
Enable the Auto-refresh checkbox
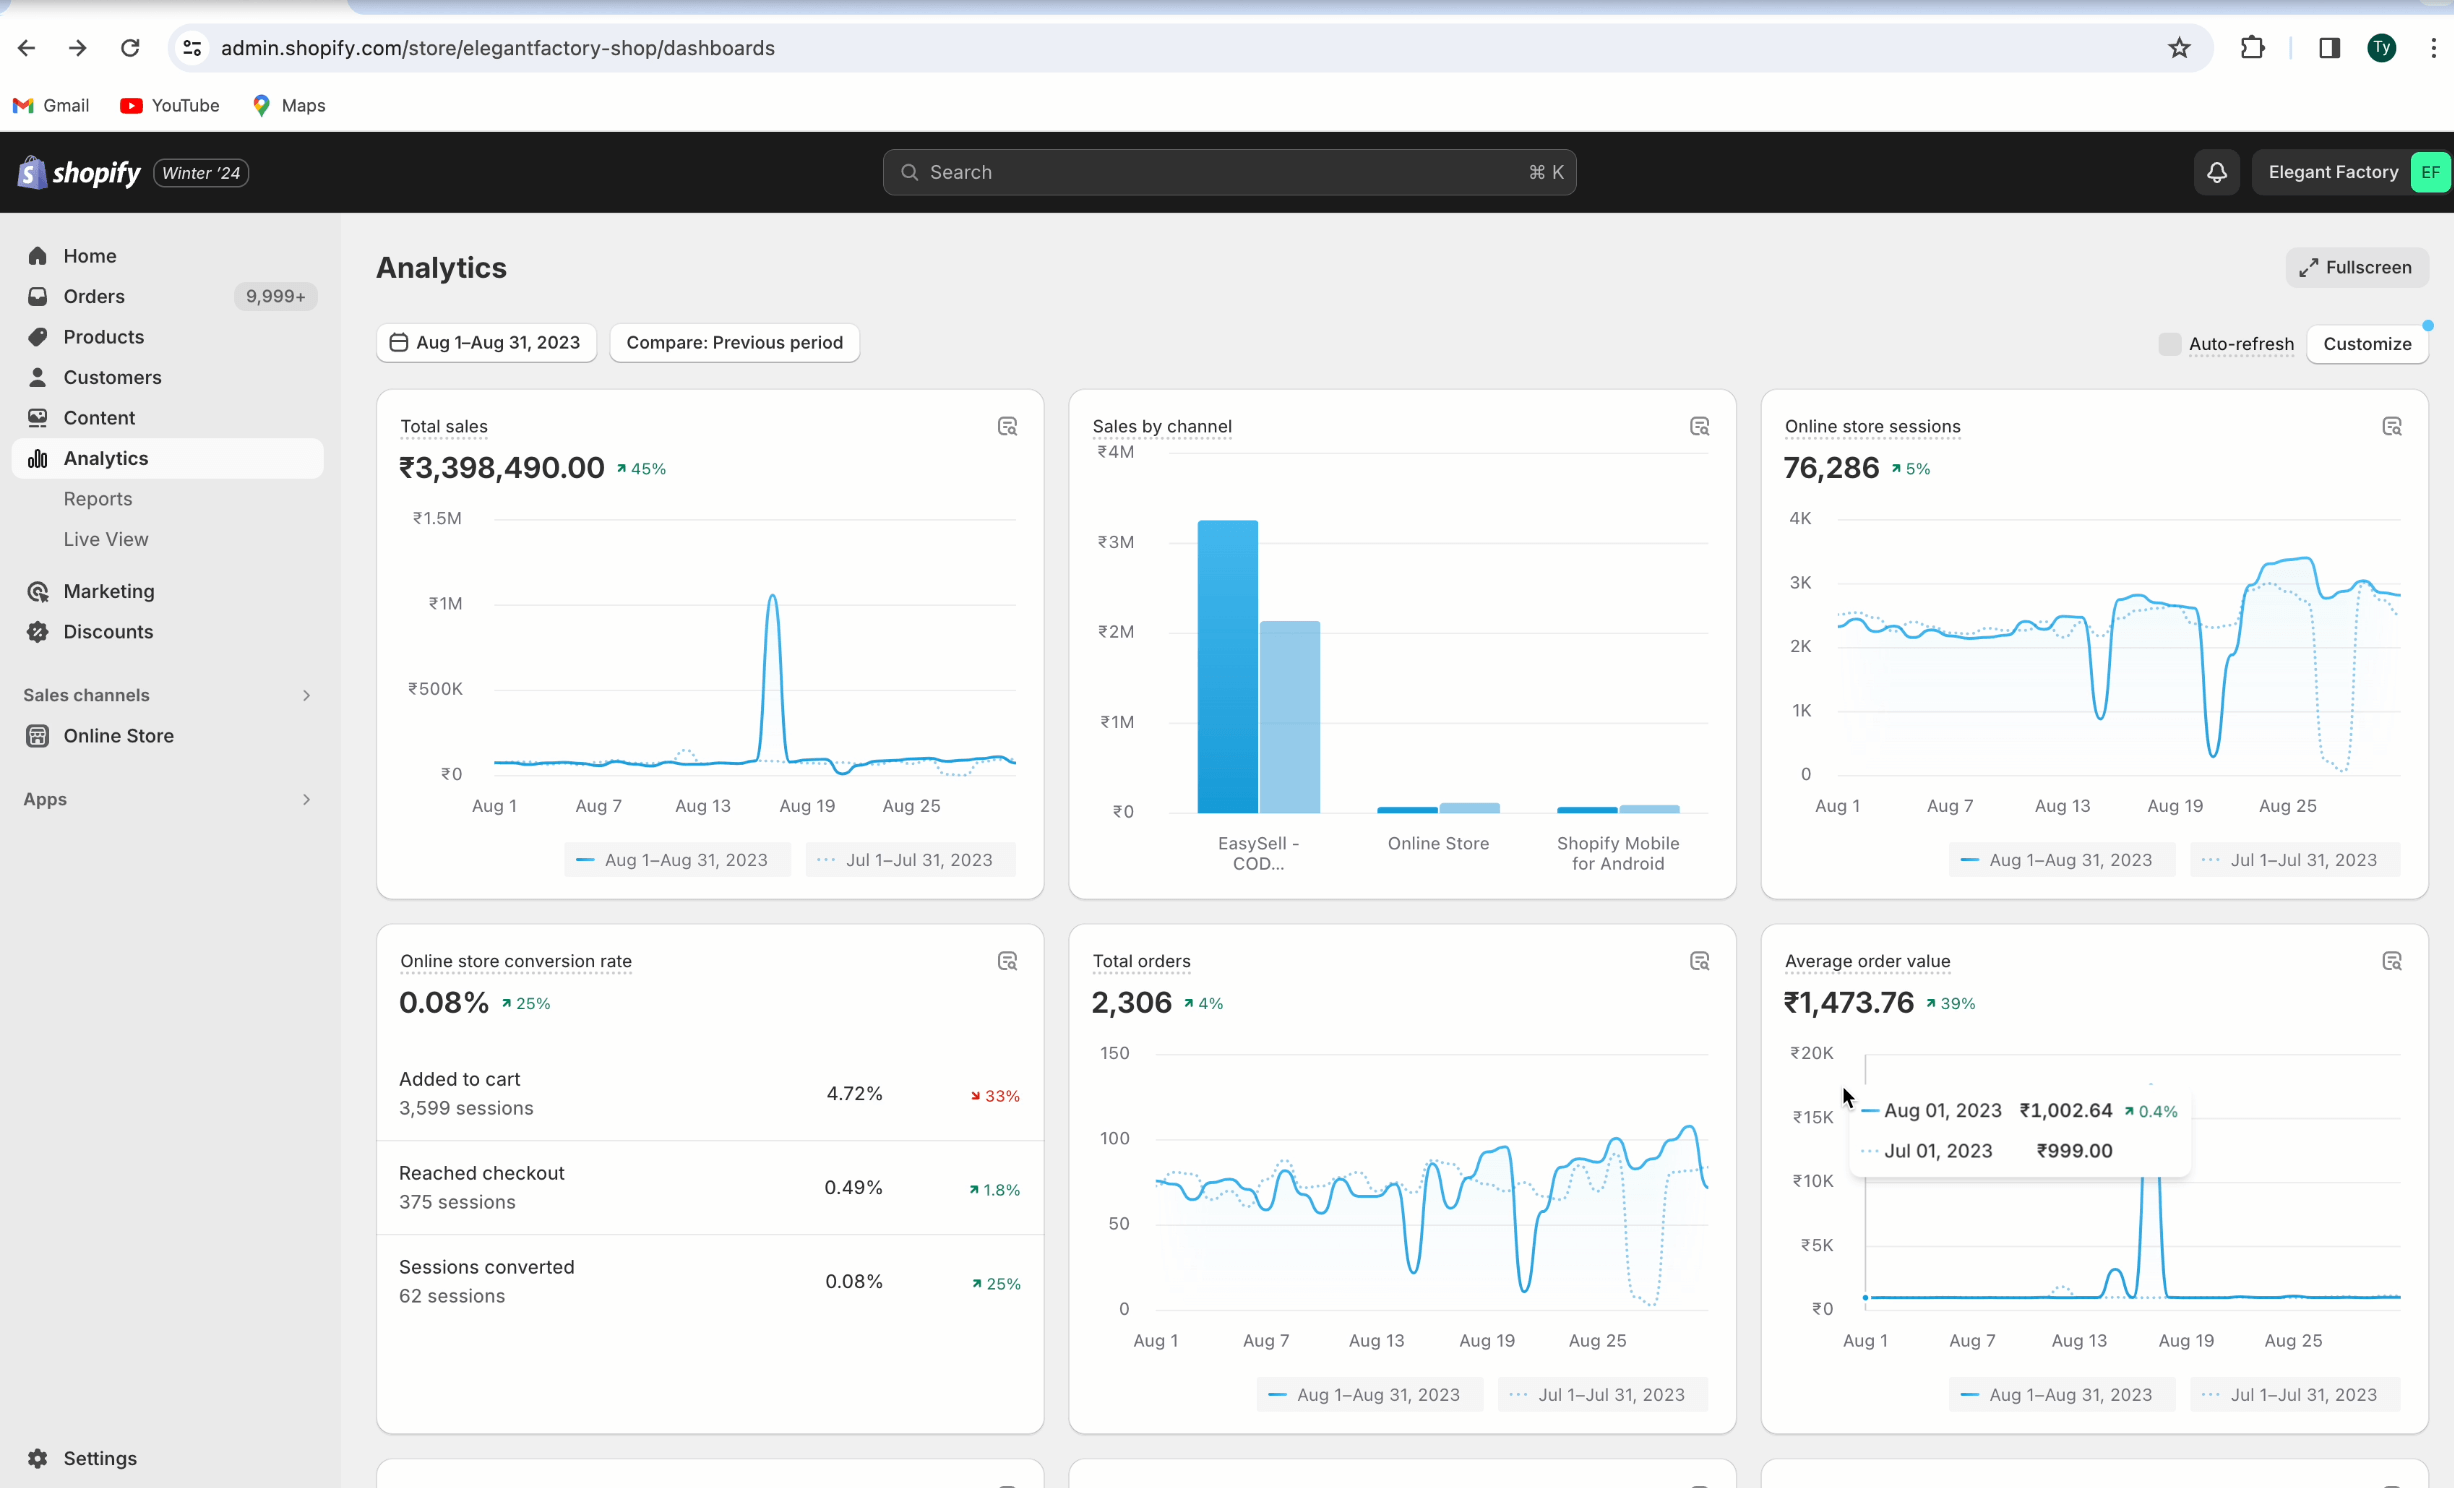point(2169,344)
